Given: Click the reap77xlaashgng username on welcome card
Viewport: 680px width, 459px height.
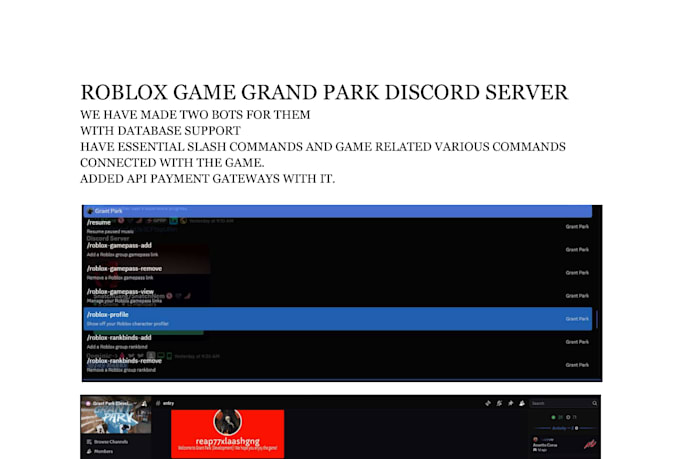Looking at the screenshot, I should pos(227,441).
